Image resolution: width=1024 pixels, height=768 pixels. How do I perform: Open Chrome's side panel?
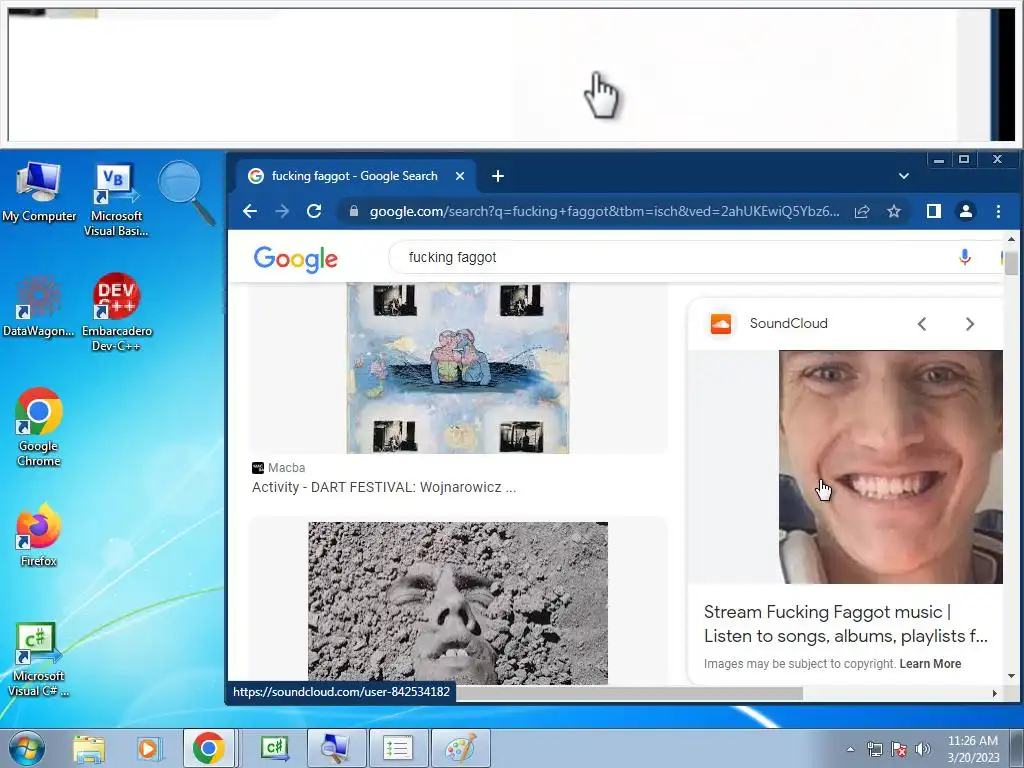point(934,211)
